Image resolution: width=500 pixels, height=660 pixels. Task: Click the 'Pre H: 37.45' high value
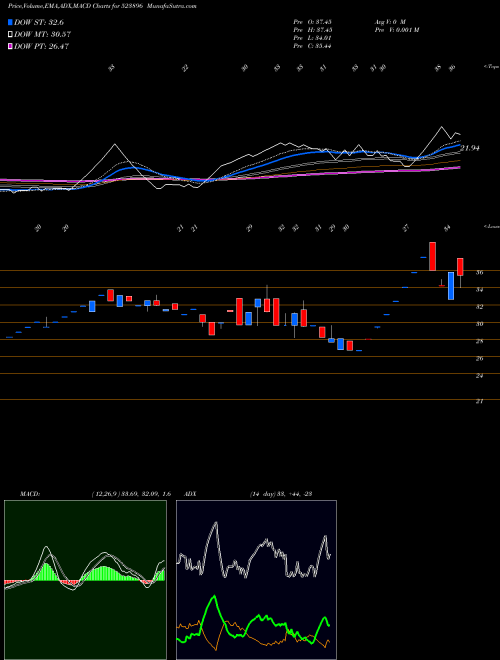click(x=312, y=30)
